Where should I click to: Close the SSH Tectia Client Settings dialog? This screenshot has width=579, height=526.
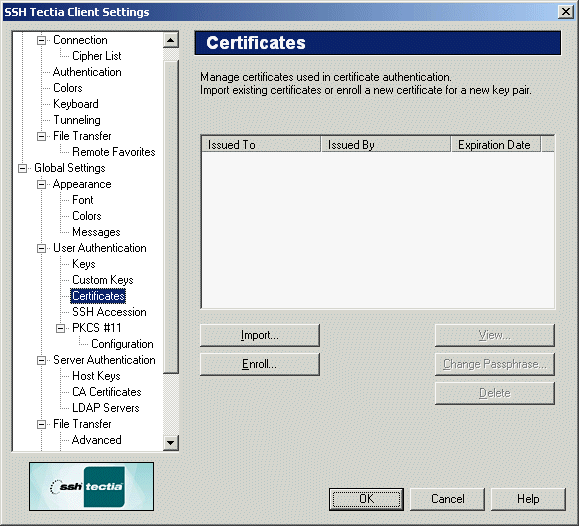click(566, 12)
